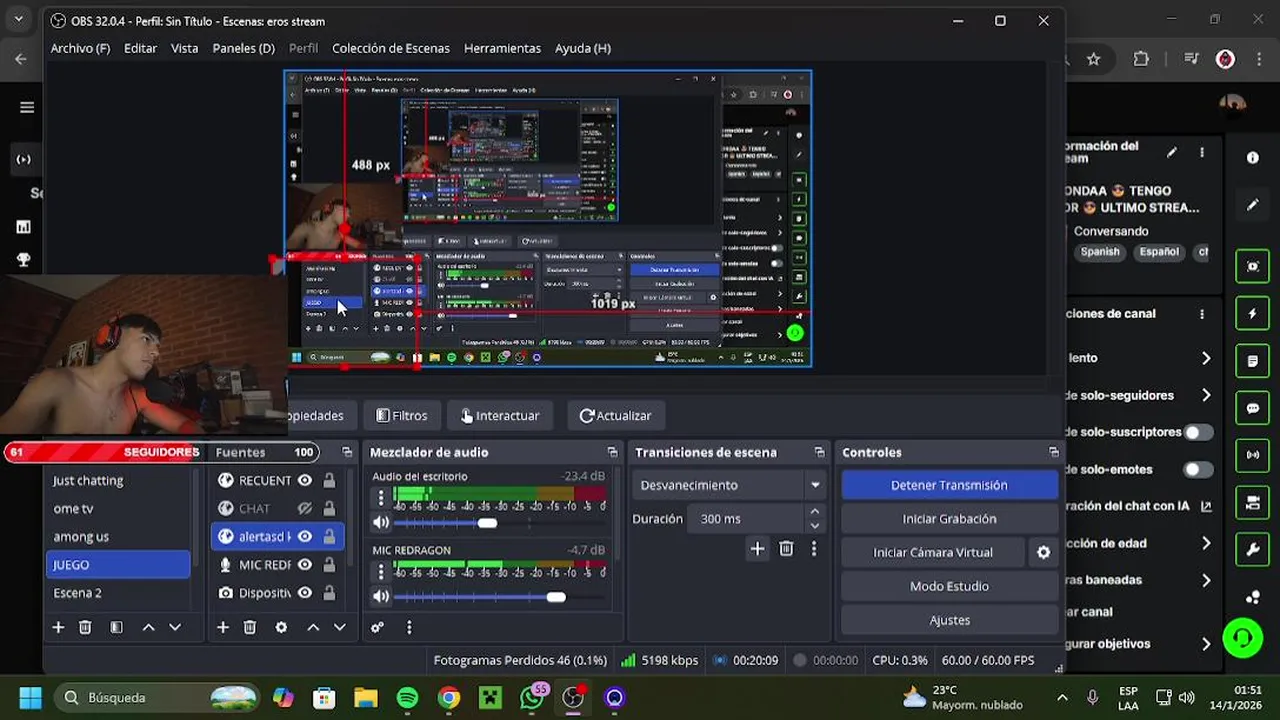Open the Editar menu

140,48
